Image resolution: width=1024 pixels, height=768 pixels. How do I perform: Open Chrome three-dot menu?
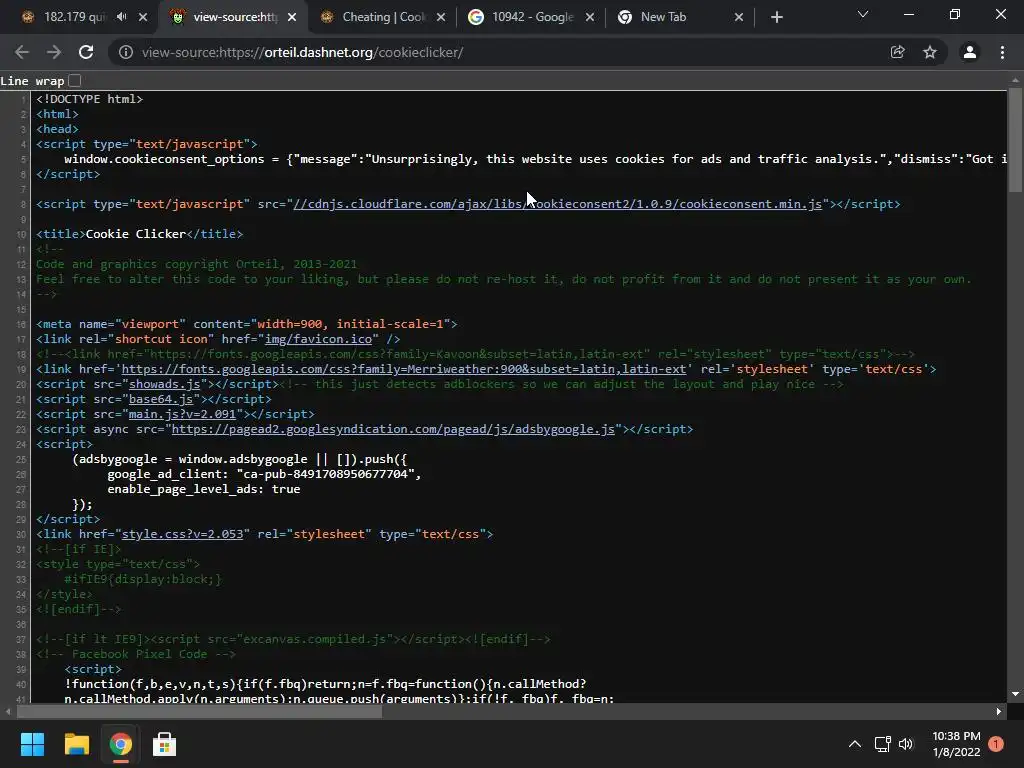(1002, 52)
